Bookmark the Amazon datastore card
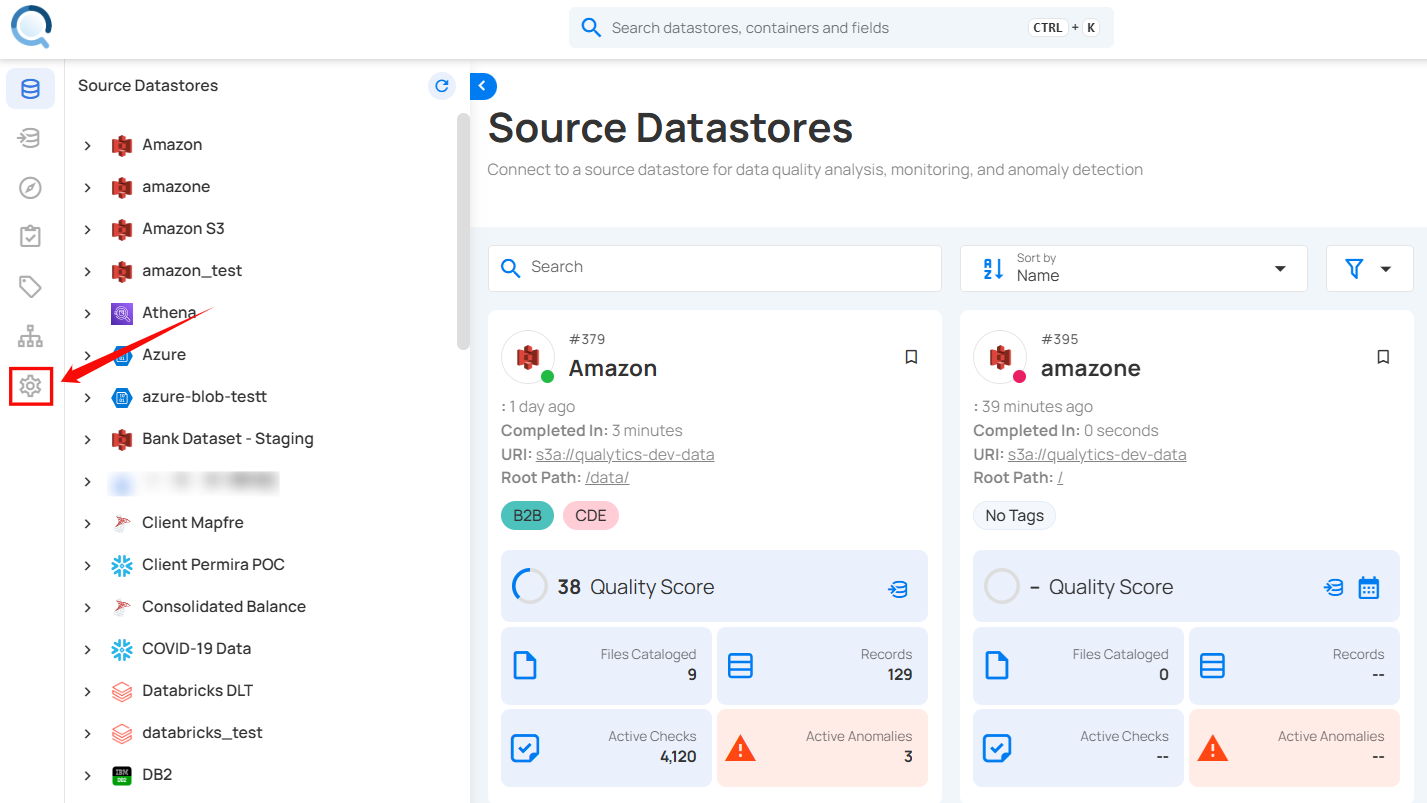Viewport: 1427px width, 803px height. (911, 357)
